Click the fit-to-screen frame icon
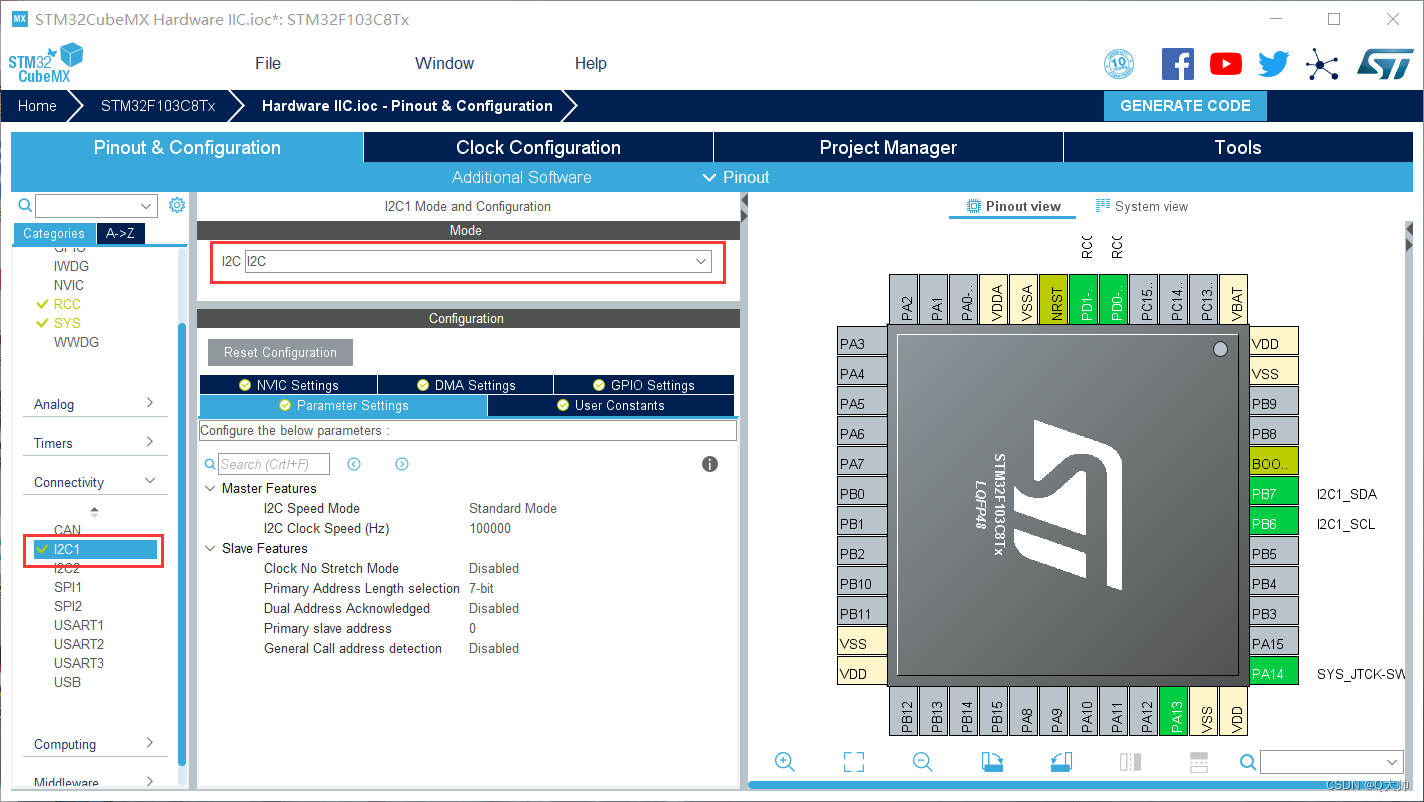 853,762
